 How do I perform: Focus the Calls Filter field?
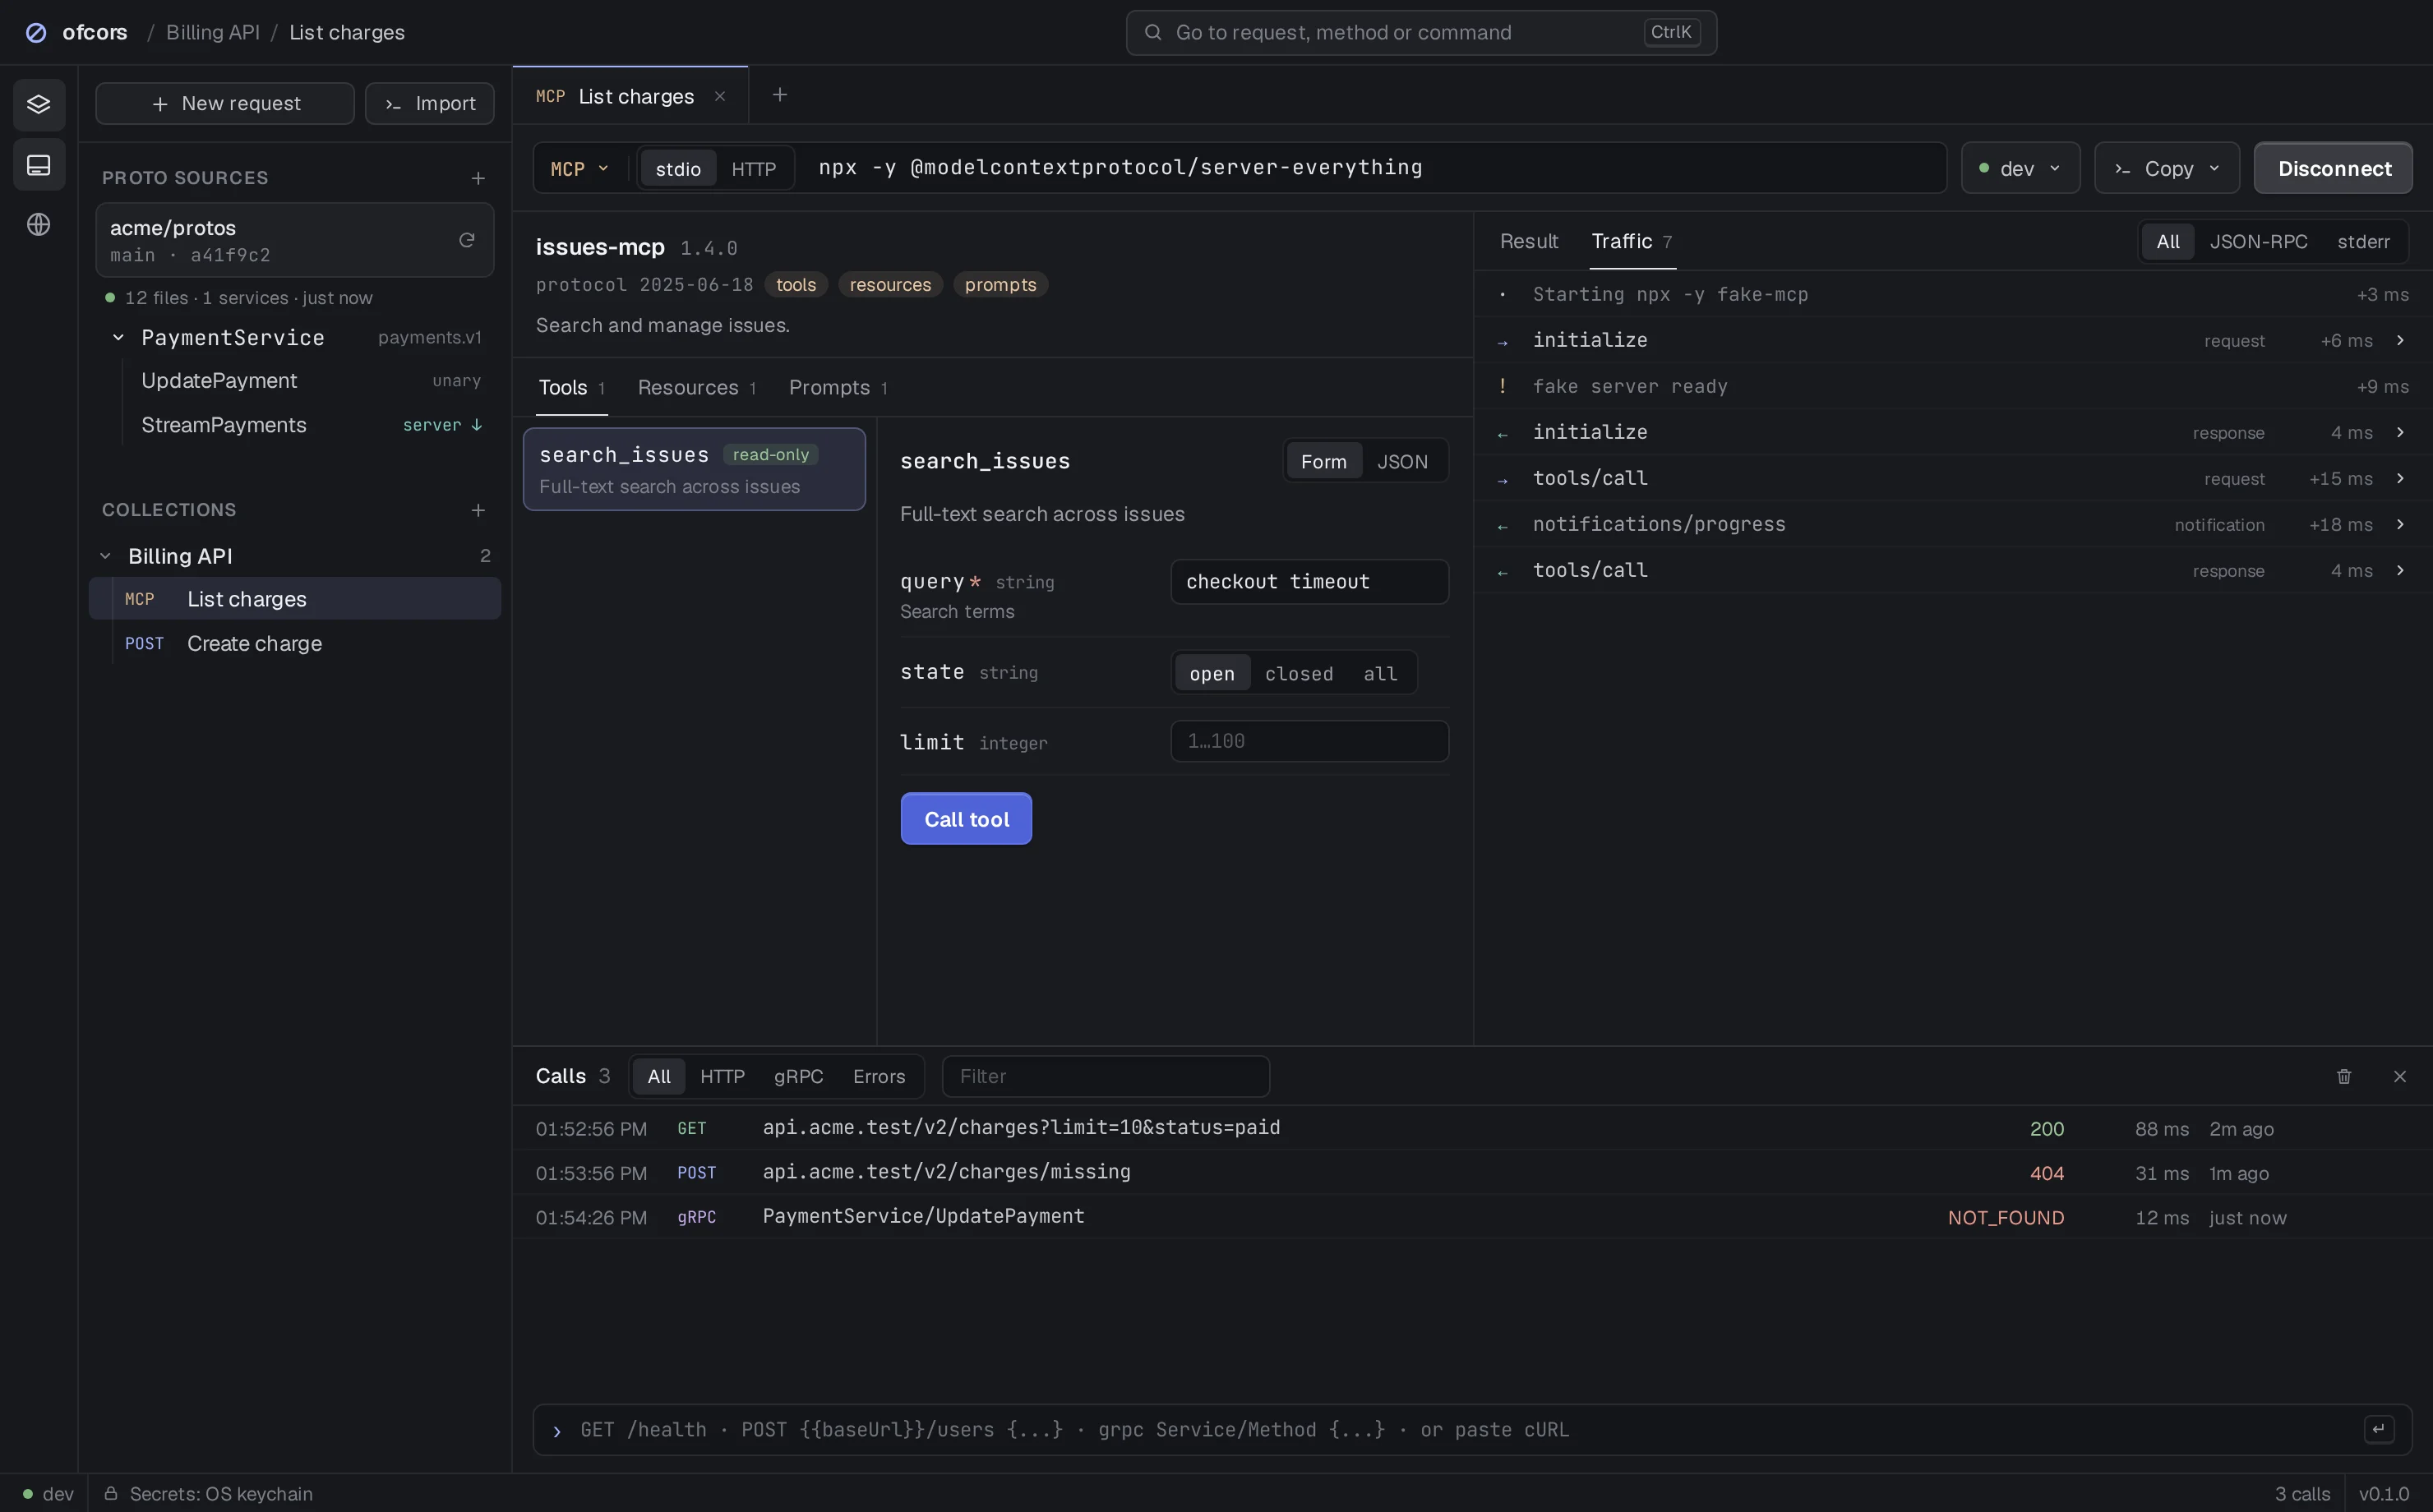(1105, 1076)
